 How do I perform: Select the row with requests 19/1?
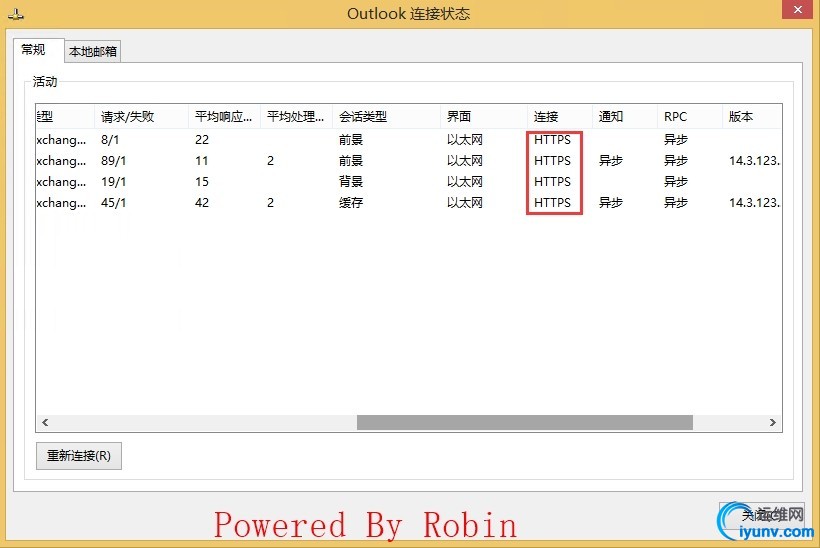(409, 181)
